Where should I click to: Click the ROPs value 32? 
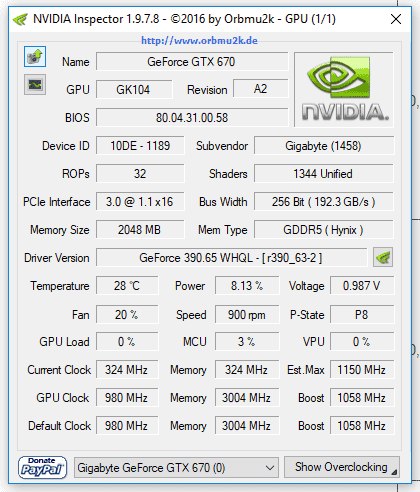pyautogui.click(x=140, y=174)
